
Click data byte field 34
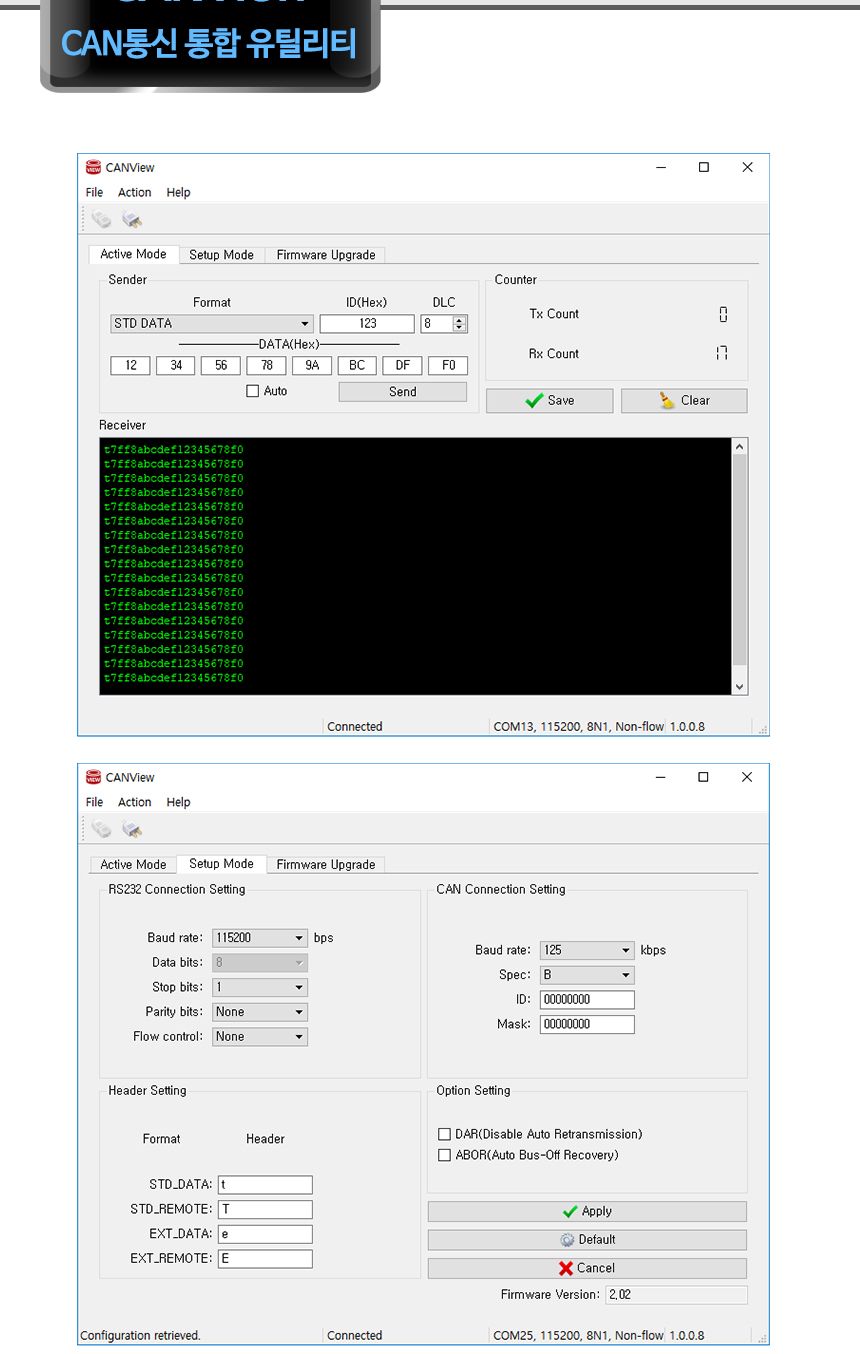point(176,366)
